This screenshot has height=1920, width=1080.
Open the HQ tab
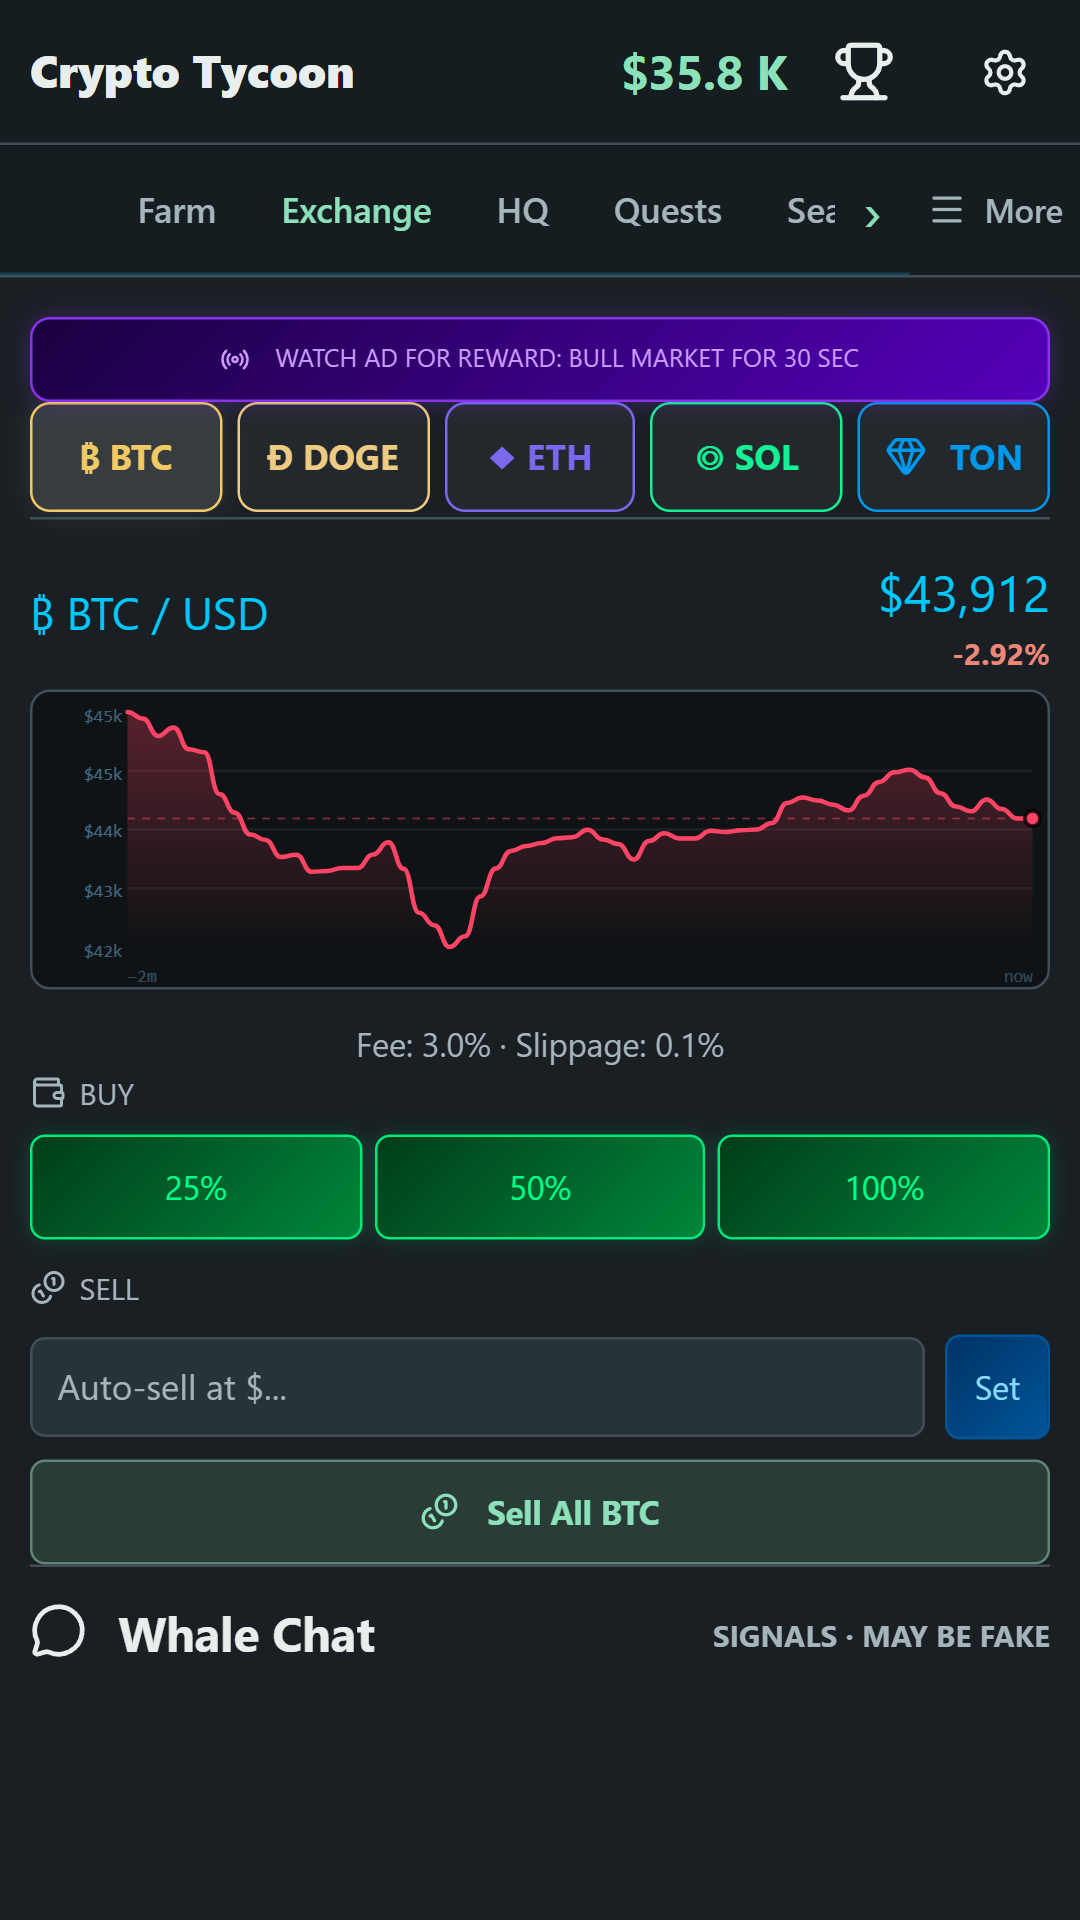(523, 211)
